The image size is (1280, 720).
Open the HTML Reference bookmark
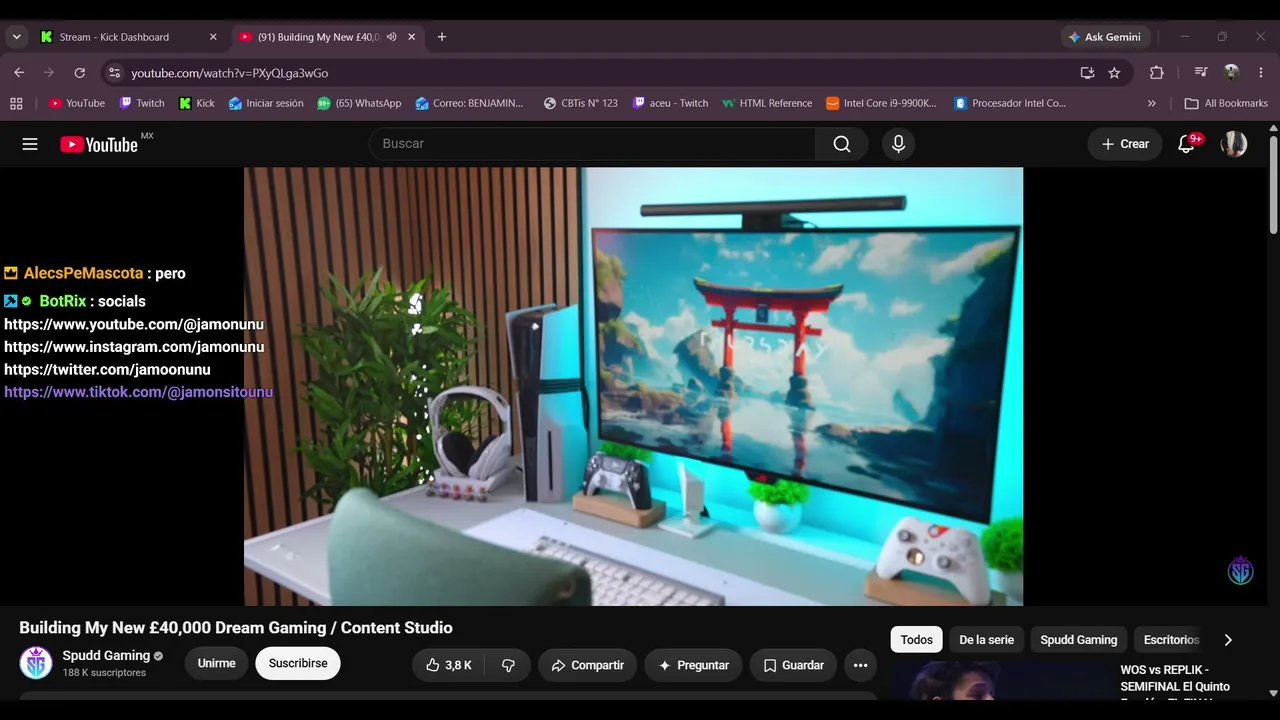point(767,103)
